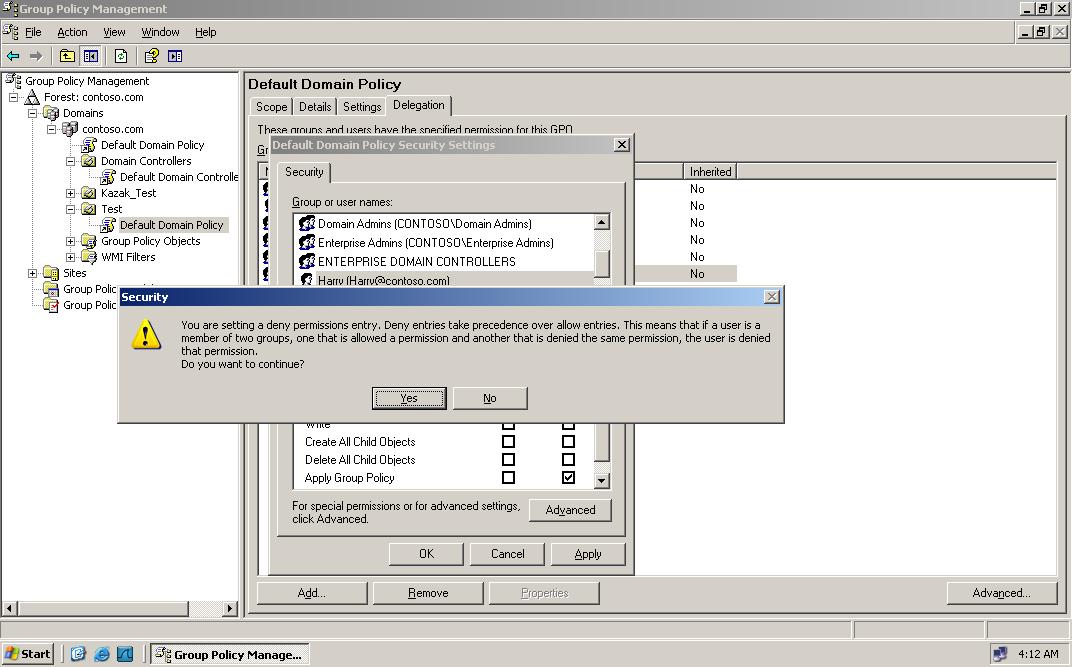Viewport: 1072px width, 667px height.
Task: Switch to the Settings tab
Action: coord(362,107)
